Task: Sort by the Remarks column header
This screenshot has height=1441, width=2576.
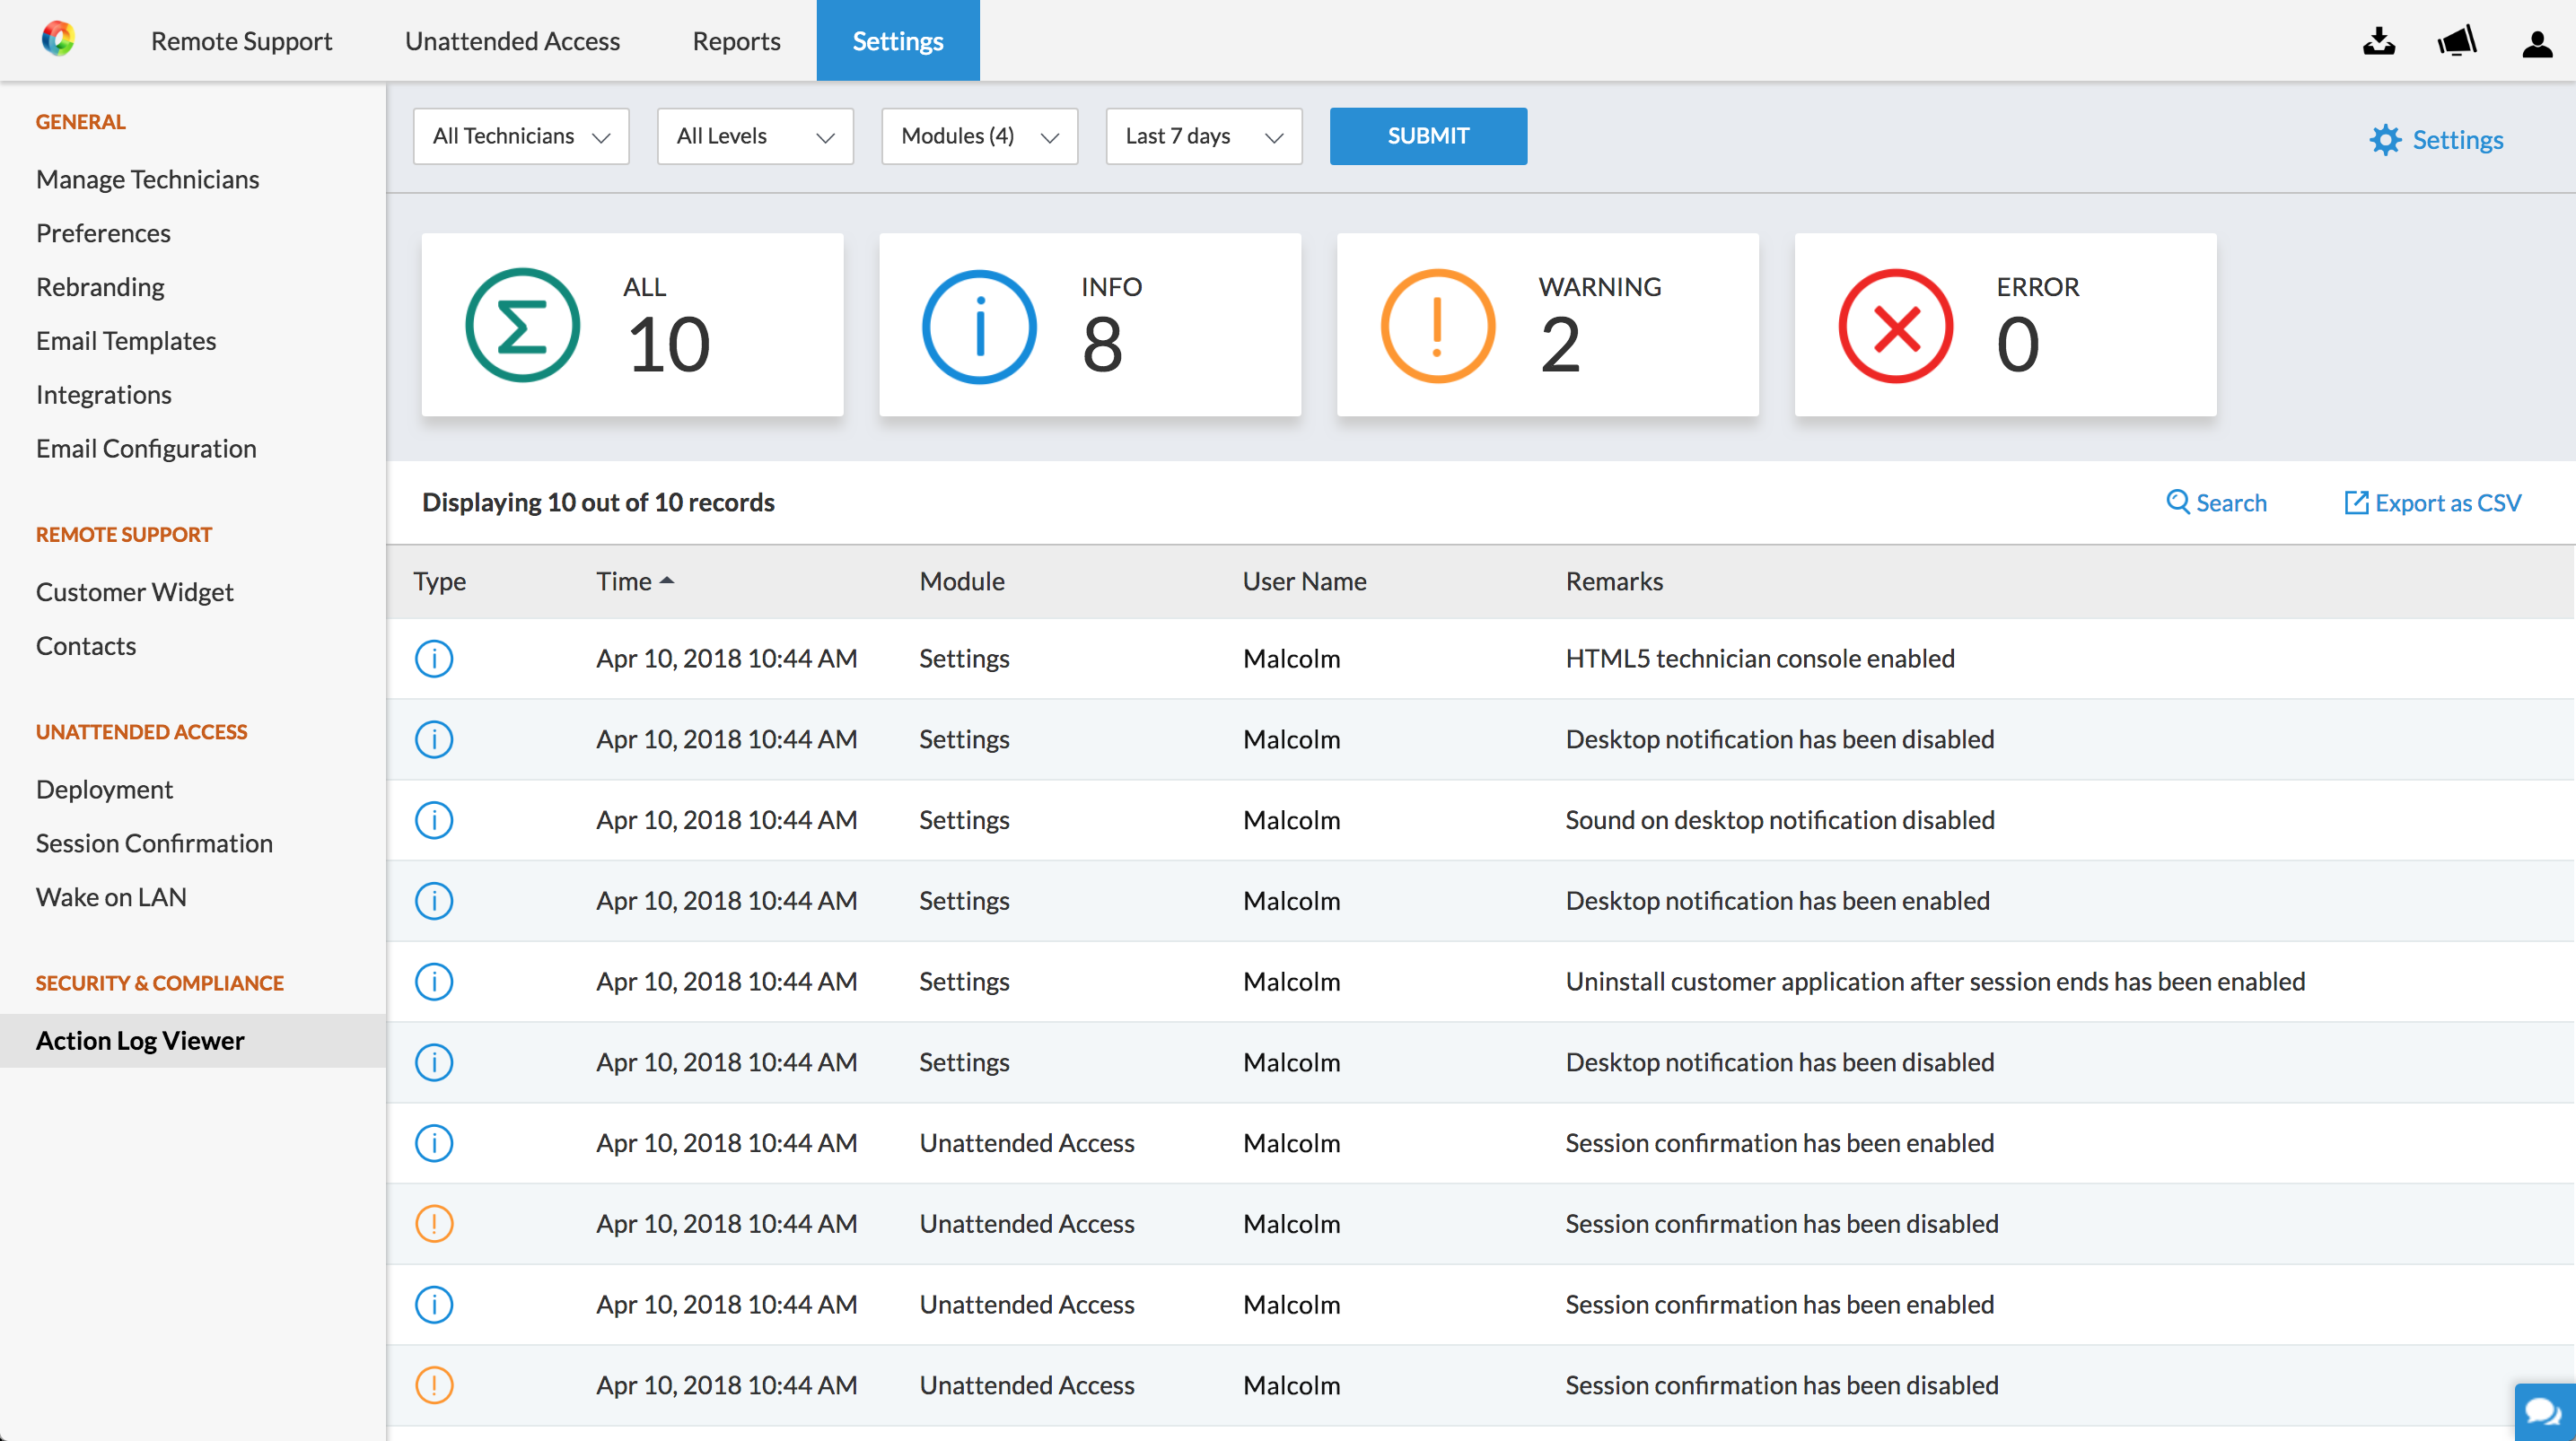Action: tap(1614, 581)
